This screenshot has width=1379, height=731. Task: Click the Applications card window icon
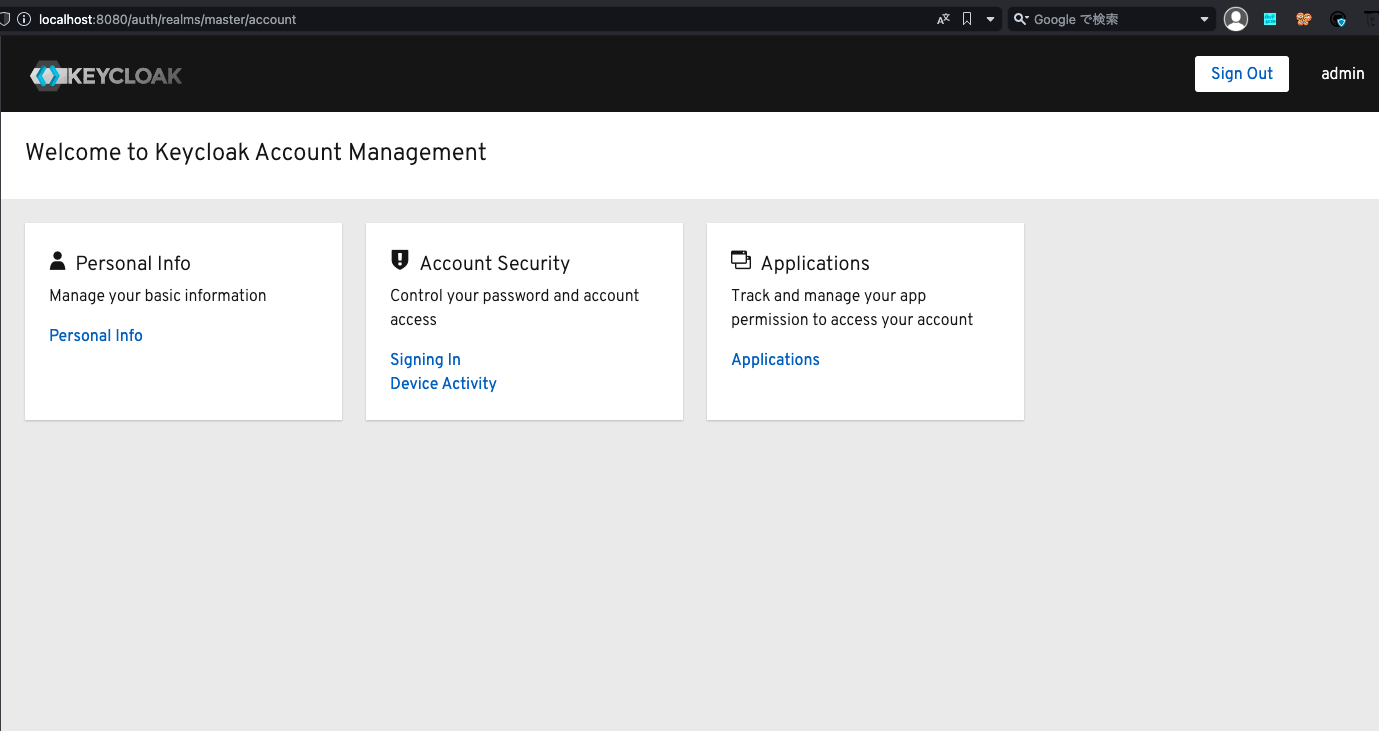coord(740,261)
